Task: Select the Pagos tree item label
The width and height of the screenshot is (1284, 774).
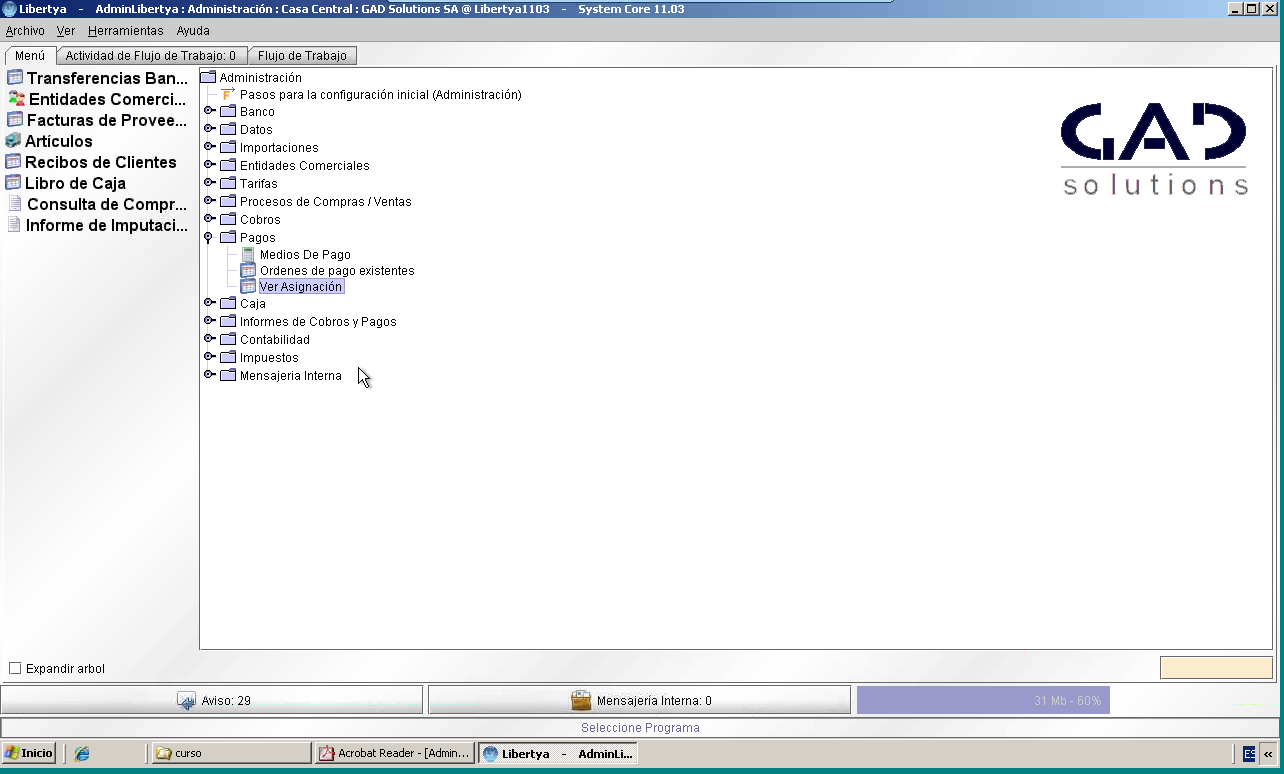Action: (257, 238)
